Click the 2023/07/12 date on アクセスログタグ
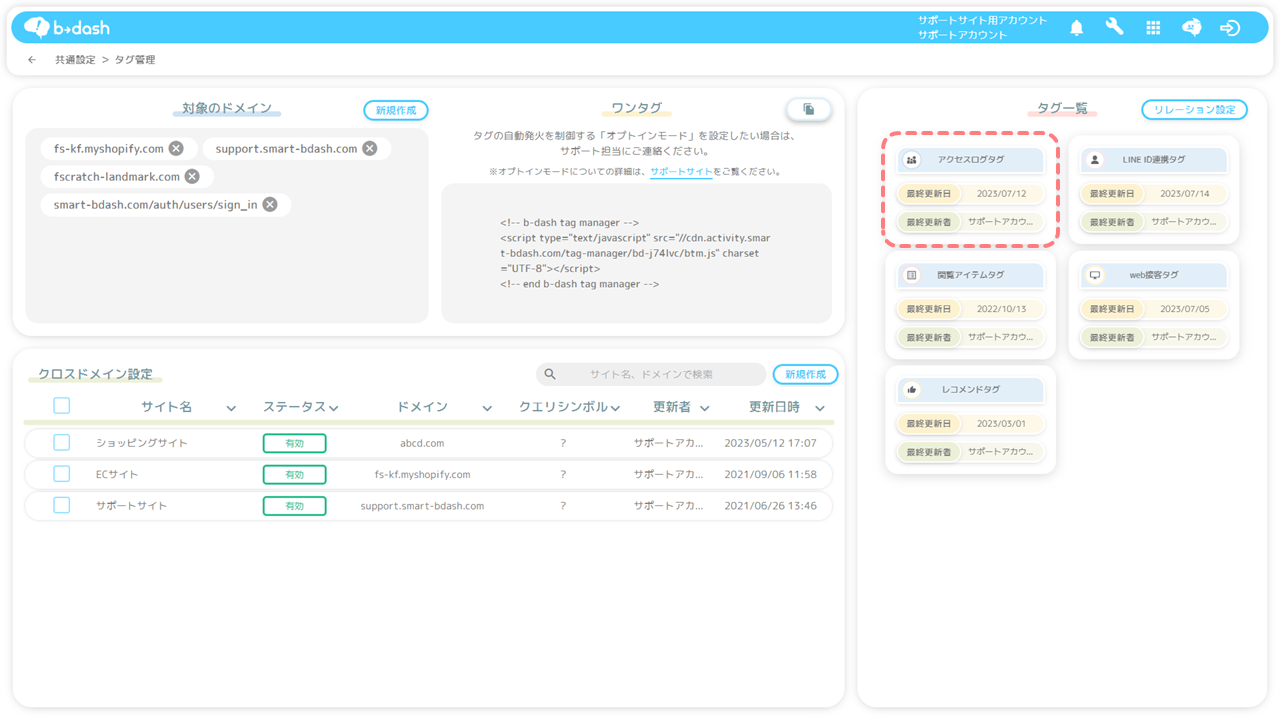This screenshot has height=720, width=1280. click(1001, 194)
